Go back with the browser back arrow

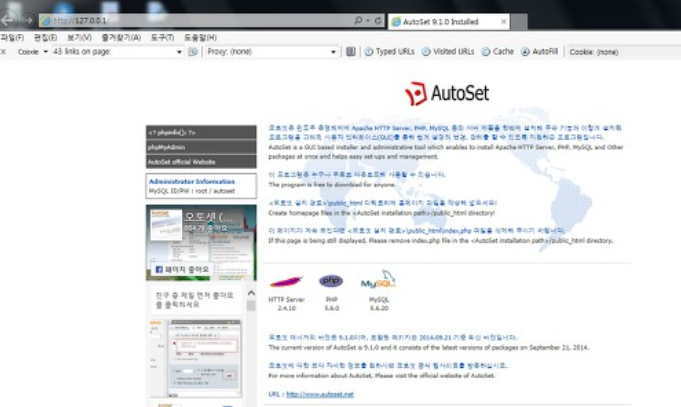[8, 20]
